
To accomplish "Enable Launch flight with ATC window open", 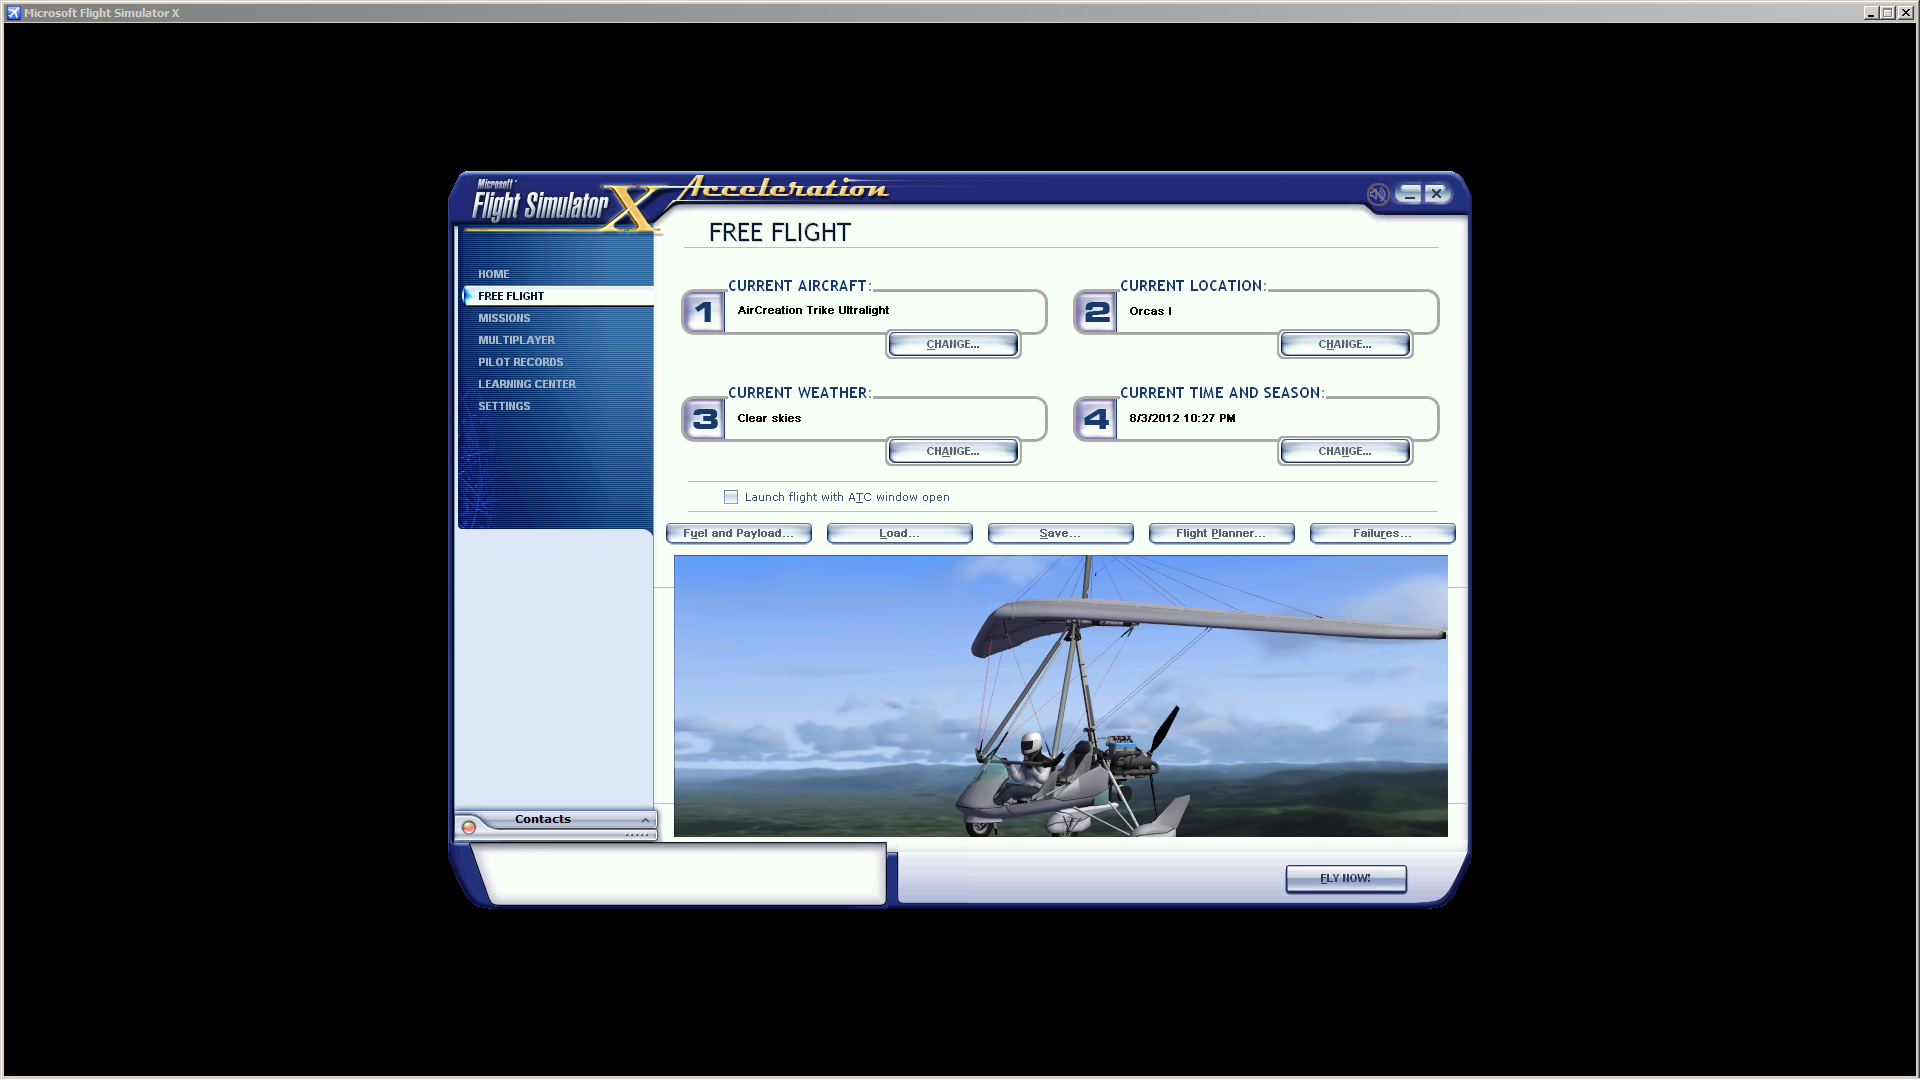I will [731, 497].
